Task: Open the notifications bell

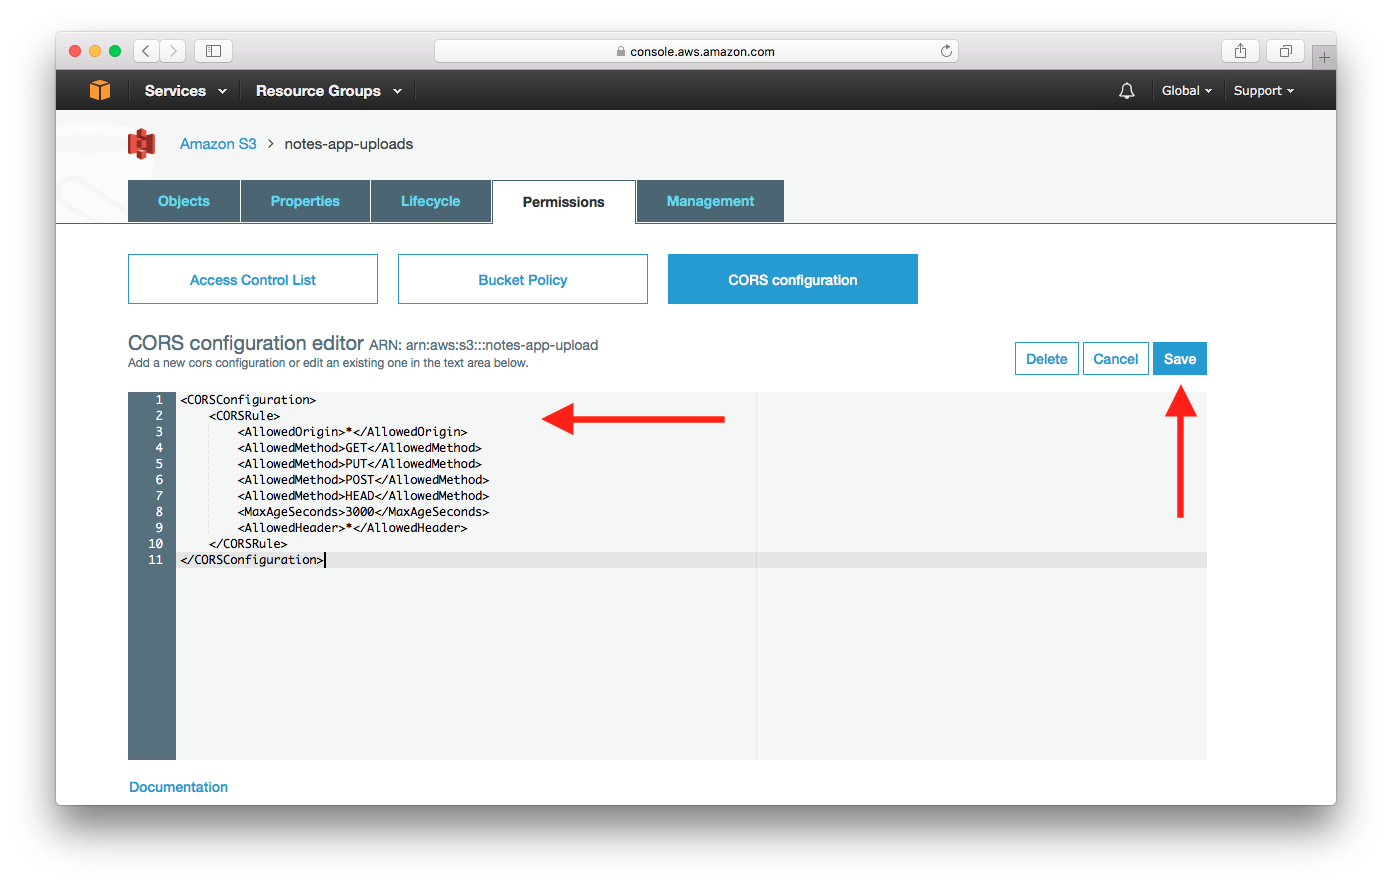Action: 1127,91
